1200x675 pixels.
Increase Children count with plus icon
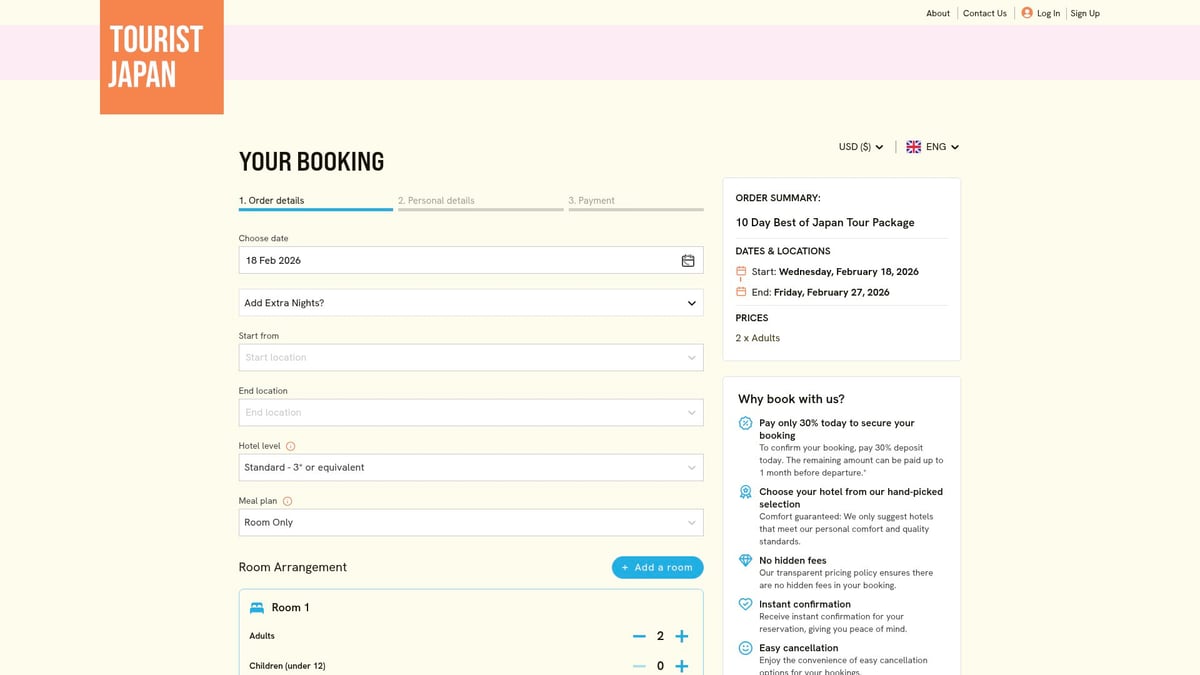pos(682,666)
